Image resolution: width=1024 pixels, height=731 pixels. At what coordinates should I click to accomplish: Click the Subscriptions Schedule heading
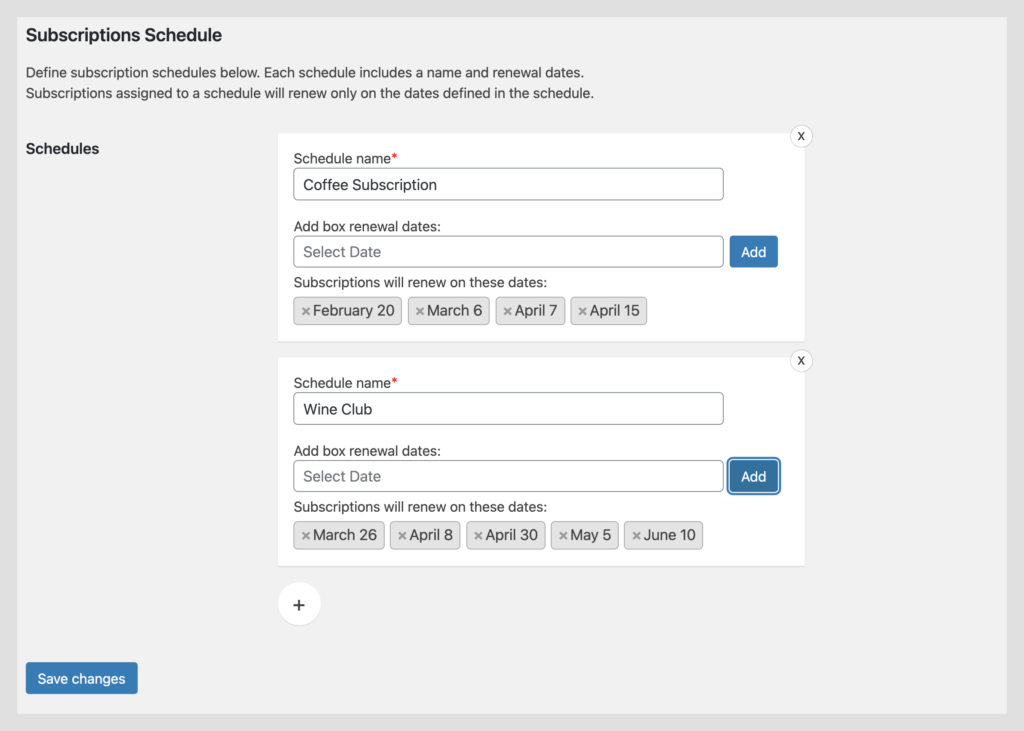coord(123,34)
